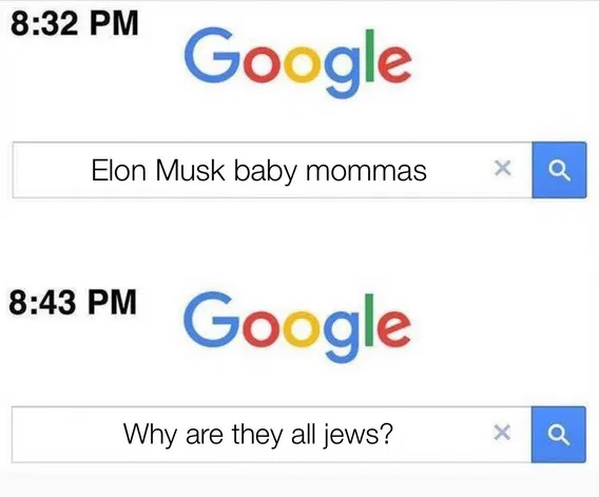
Task: Click the 8:43 PM timestamp
Action: click(x=73, y=302)
